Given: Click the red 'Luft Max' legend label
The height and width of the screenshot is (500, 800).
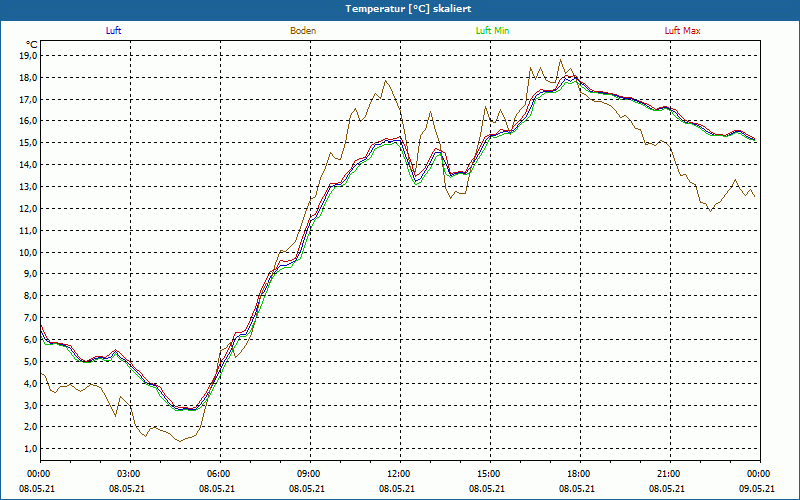Looking at the screenshot, I should [x=682, y=31].
